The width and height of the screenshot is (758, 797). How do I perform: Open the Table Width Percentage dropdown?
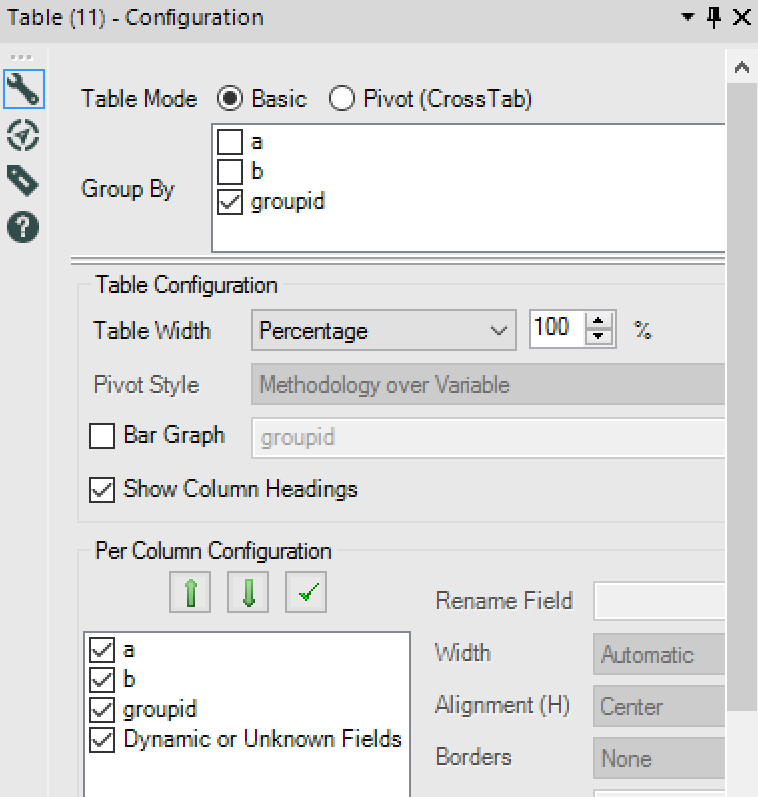pyautogui.click(x=384, y=330)
